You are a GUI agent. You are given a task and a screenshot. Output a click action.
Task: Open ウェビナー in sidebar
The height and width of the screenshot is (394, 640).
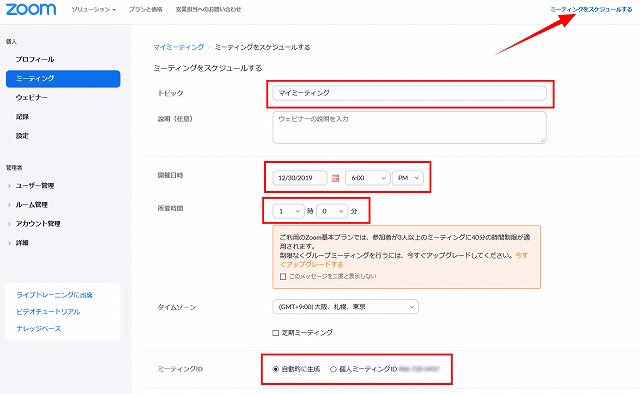[32, 98]
